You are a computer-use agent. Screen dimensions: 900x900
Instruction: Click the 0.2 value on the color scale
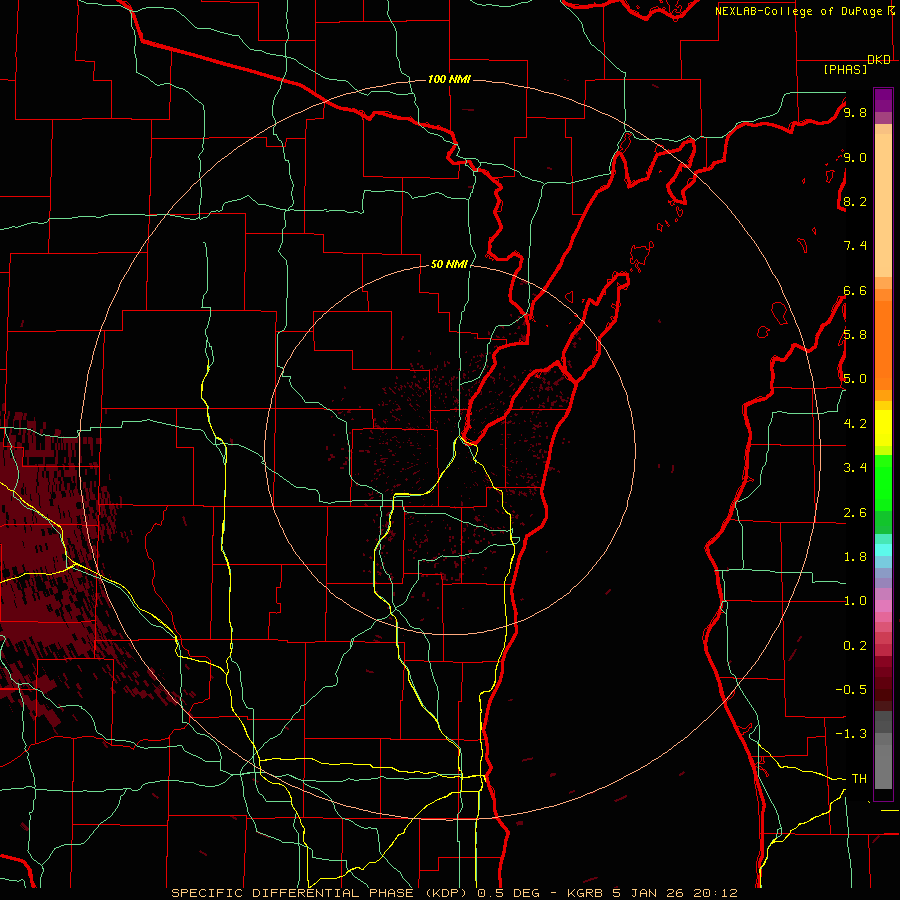point(855,646)
